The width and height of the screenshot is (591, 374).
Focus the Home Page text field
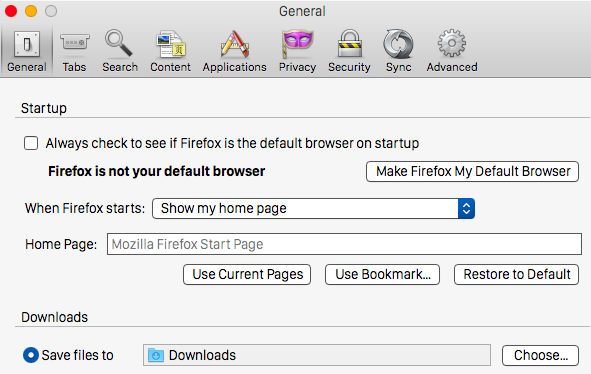[344, 244]
